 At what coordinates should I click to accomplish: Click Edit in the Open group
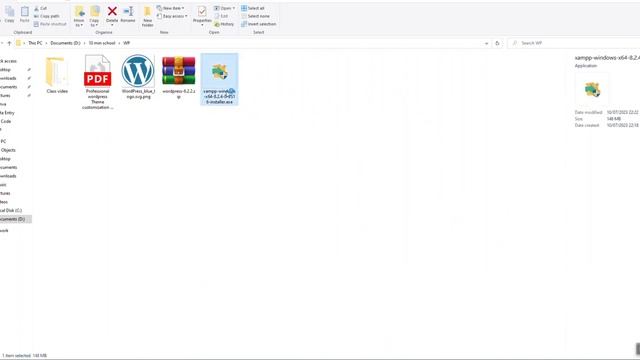(221, 16)
